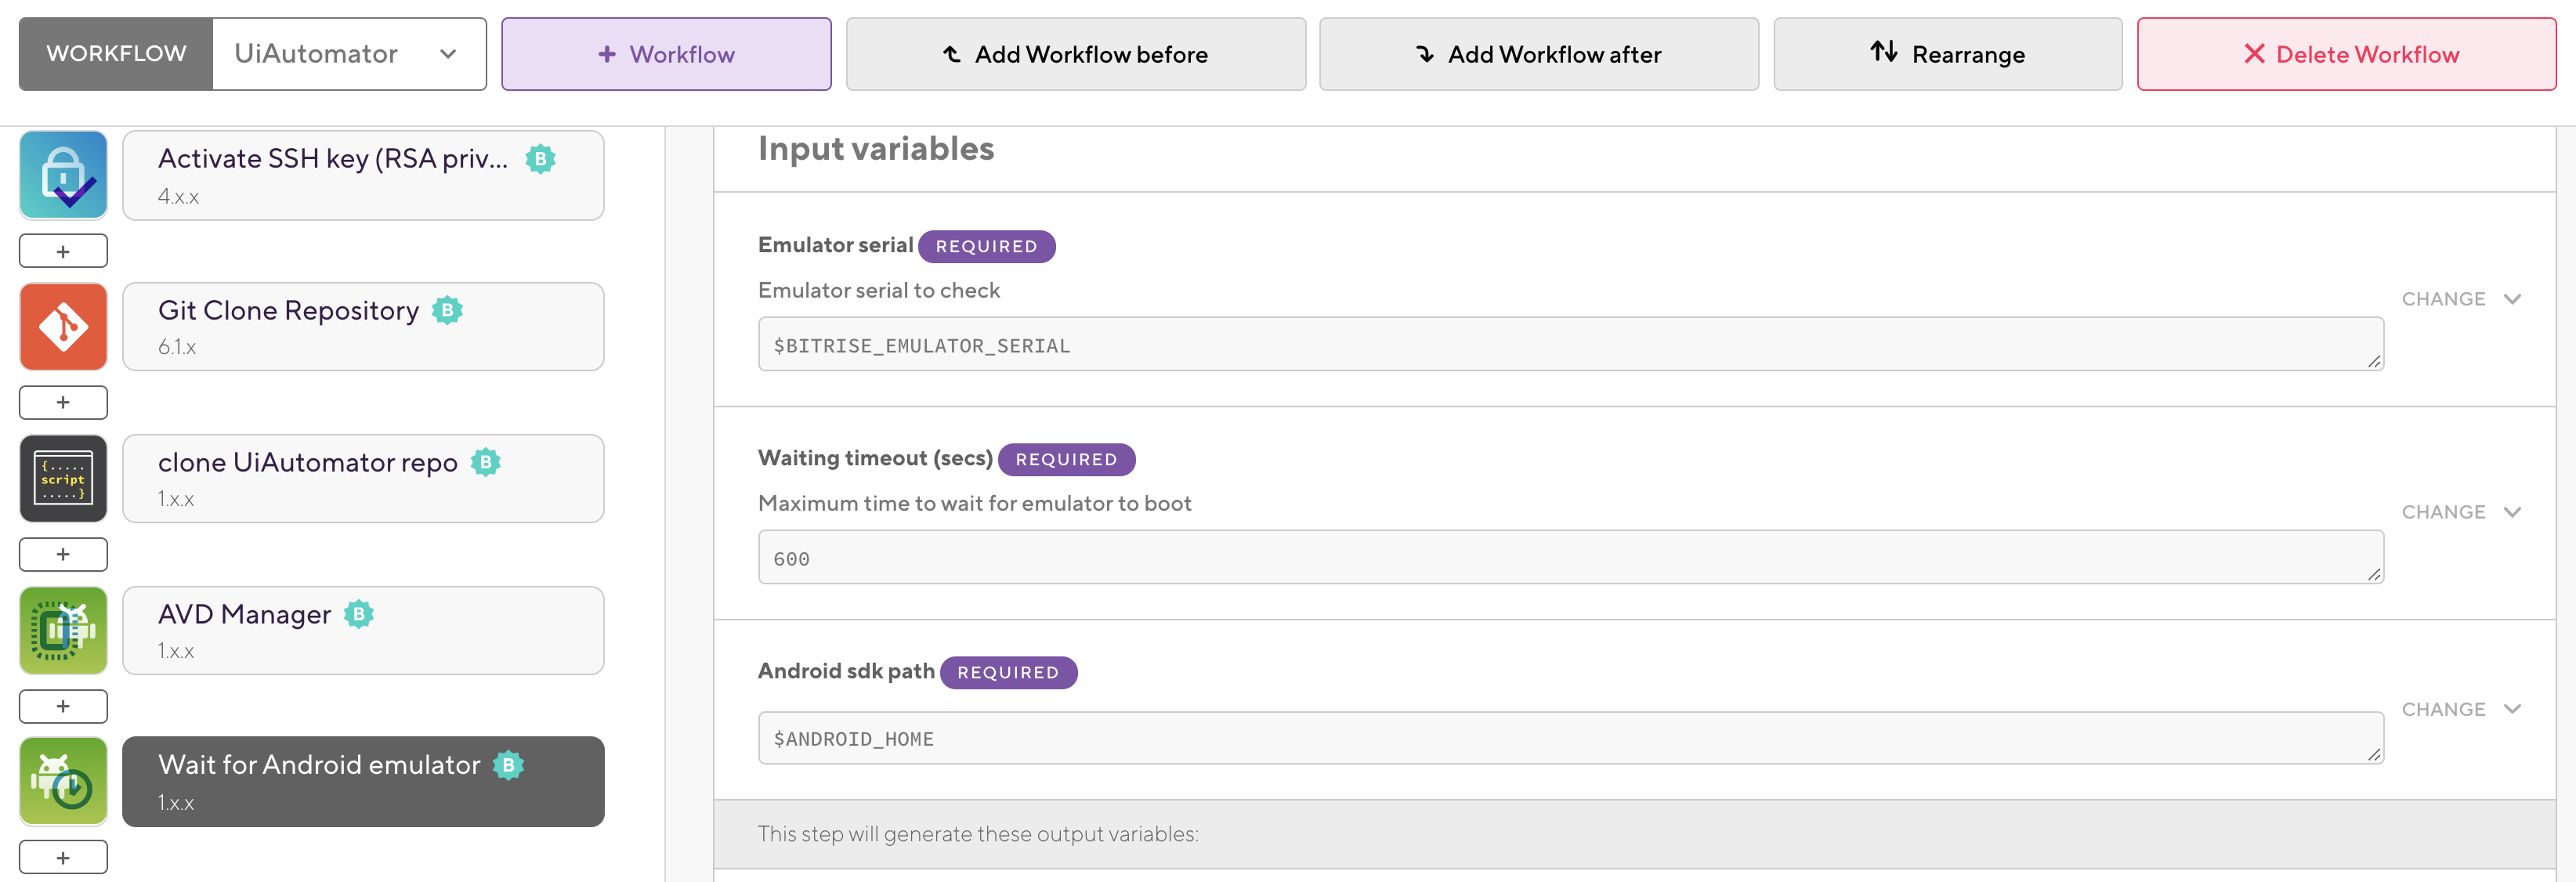The width and height of the screenshot is (2576, 882).
Task: Click the script step icon
Action: [x=63, y=478]
